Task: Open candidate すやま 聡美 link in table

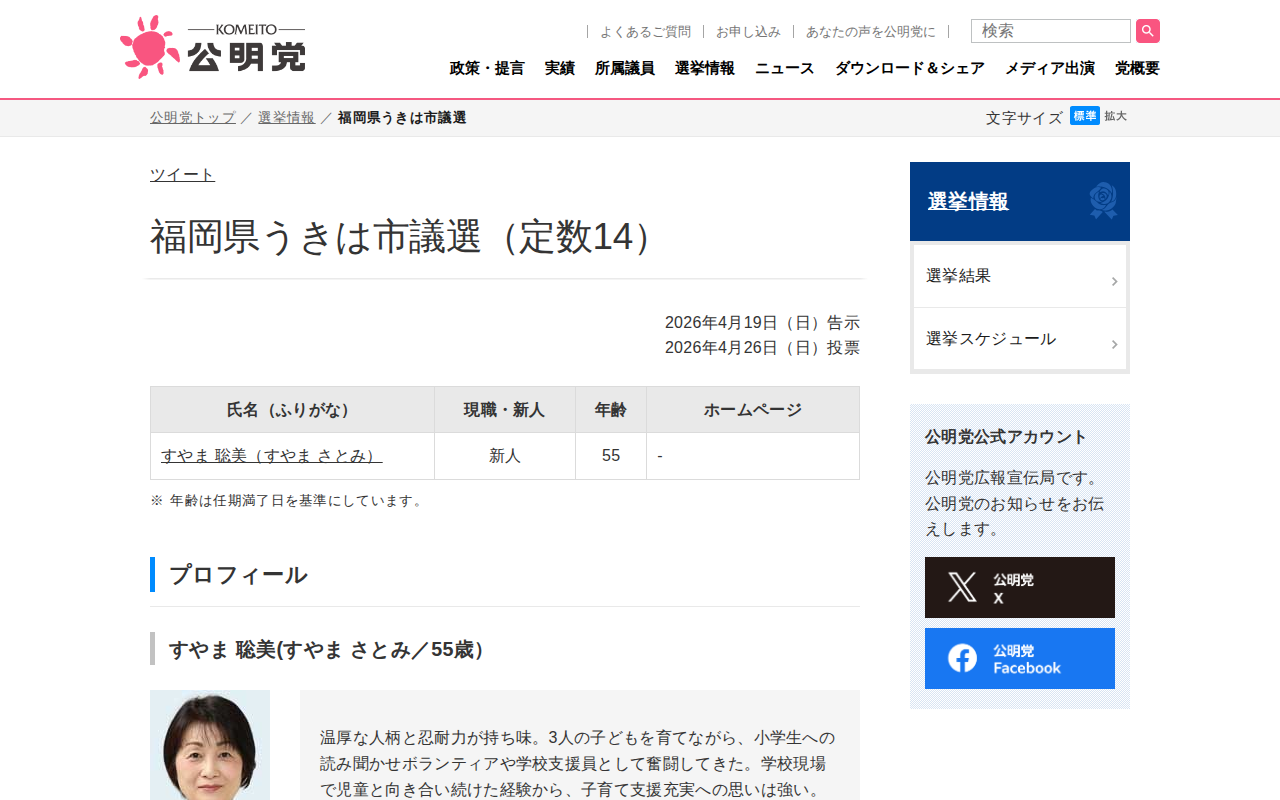Action: pyautogui.click(x=272, y=456)
